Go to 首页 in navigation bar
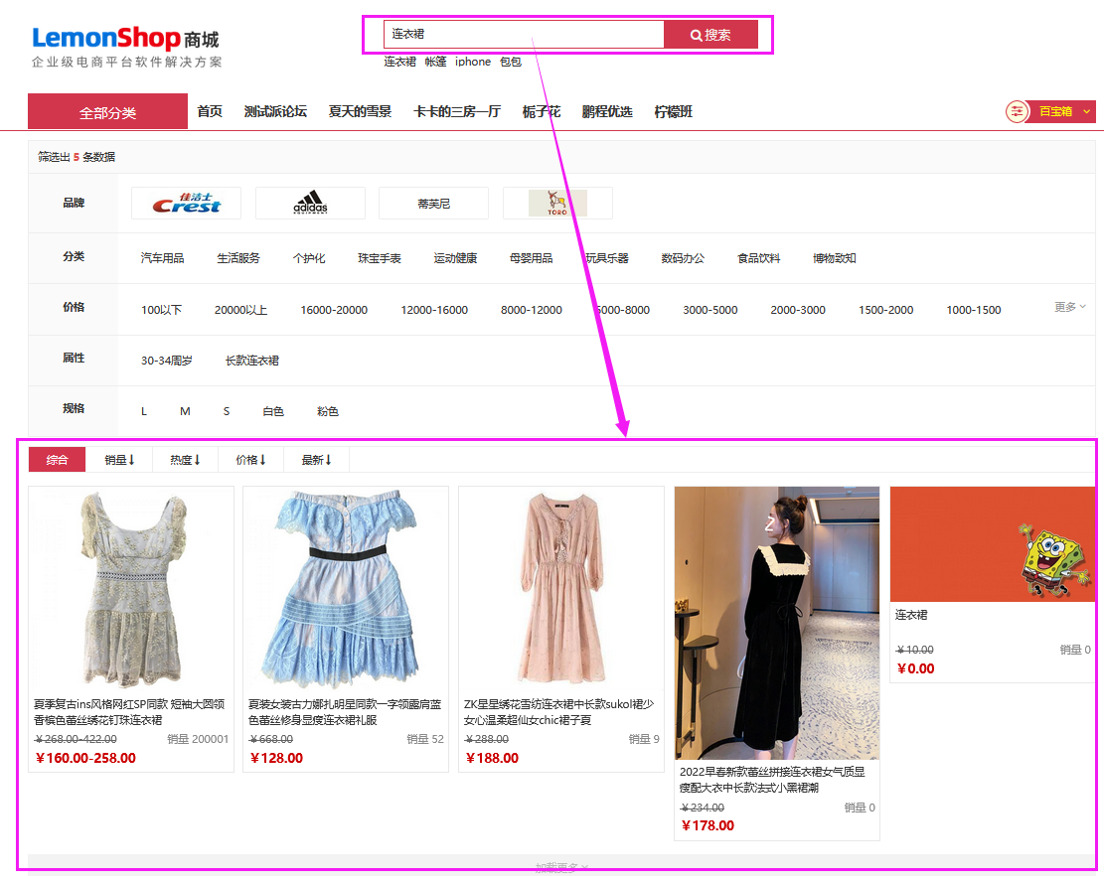The image size is (1104, 876). [210, 112]
